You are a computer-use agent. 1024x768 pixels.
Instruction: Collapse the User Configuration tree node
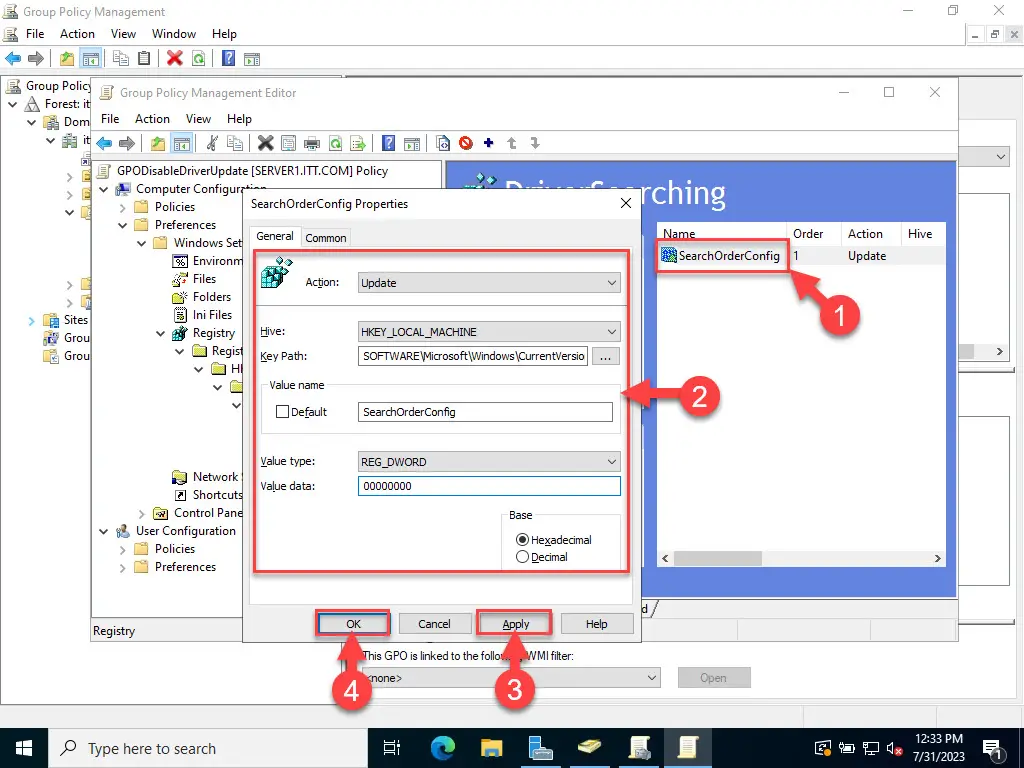click(104, 532)
